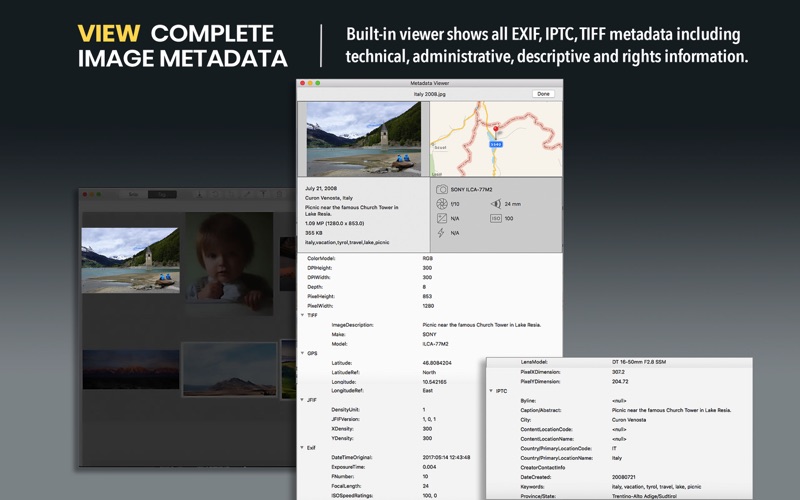
Task: Click the PixelXDimension value 307.2
Action: pos(618,372)
